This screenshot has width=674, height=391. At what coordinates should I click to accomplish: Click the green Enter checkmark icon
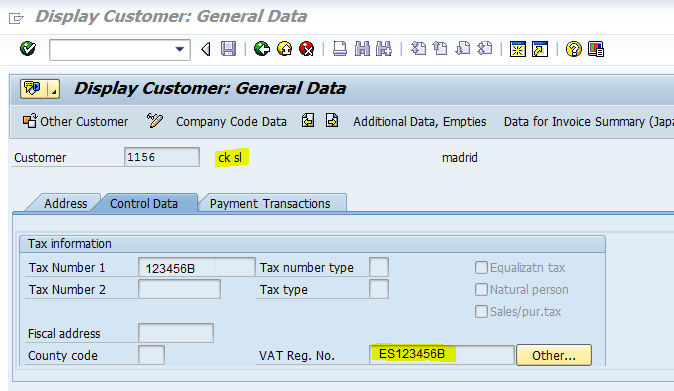click(28, 49)
